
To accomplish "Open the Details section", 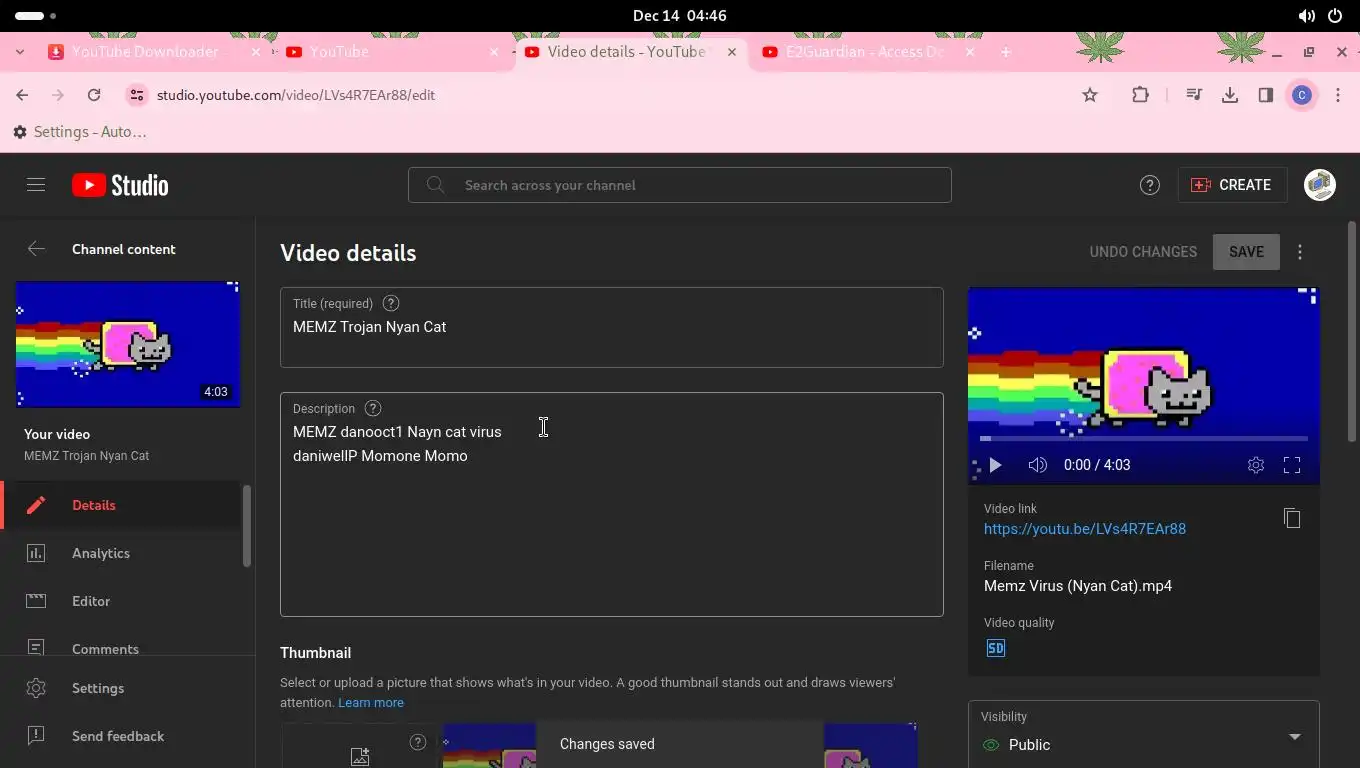I will tap(122, 505).
